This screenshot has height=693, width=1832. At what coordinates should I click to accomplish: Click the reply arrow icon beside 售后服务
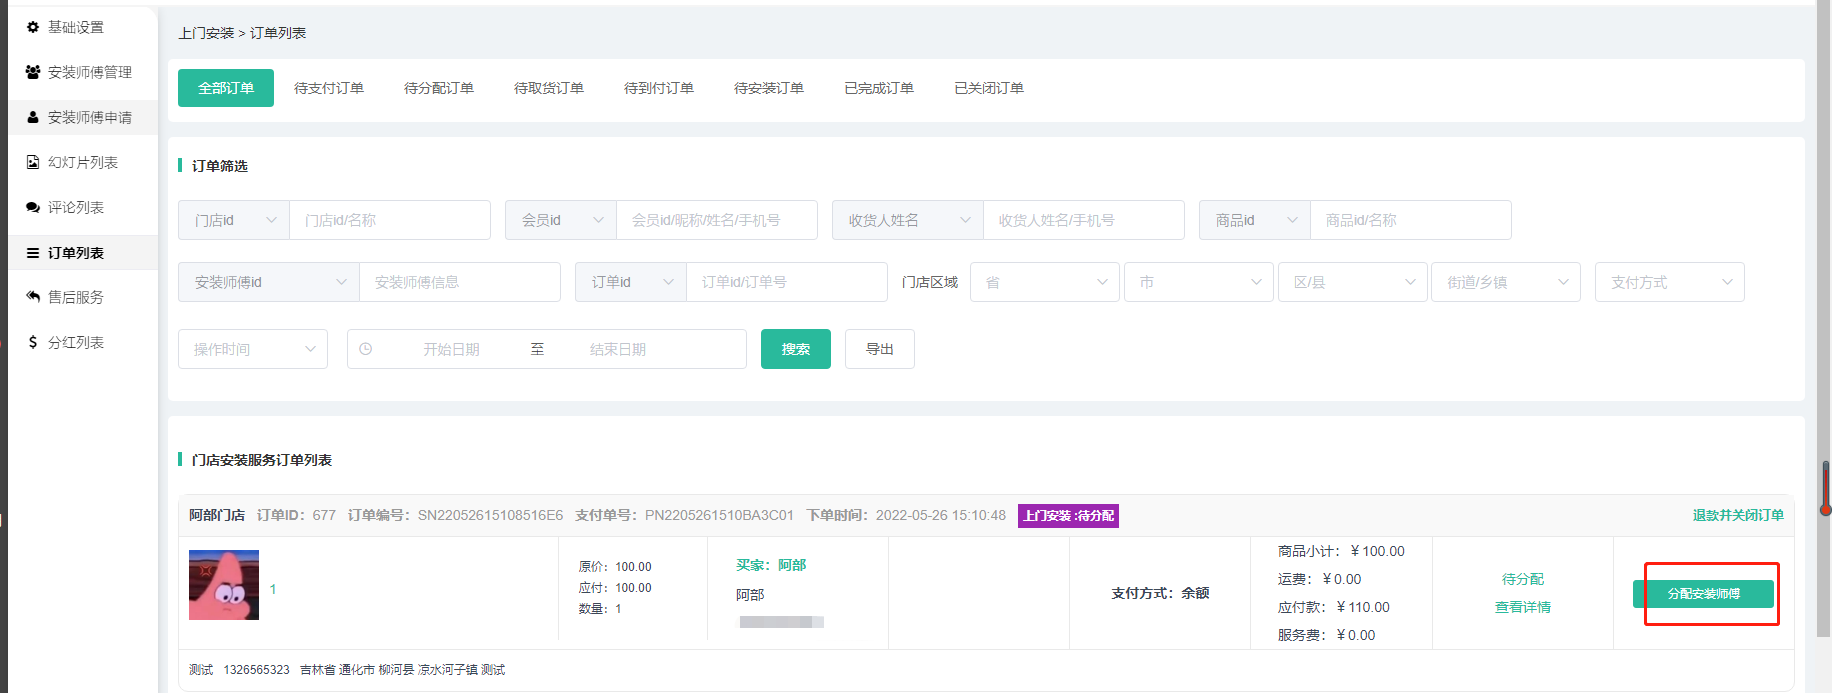(33, 297)
